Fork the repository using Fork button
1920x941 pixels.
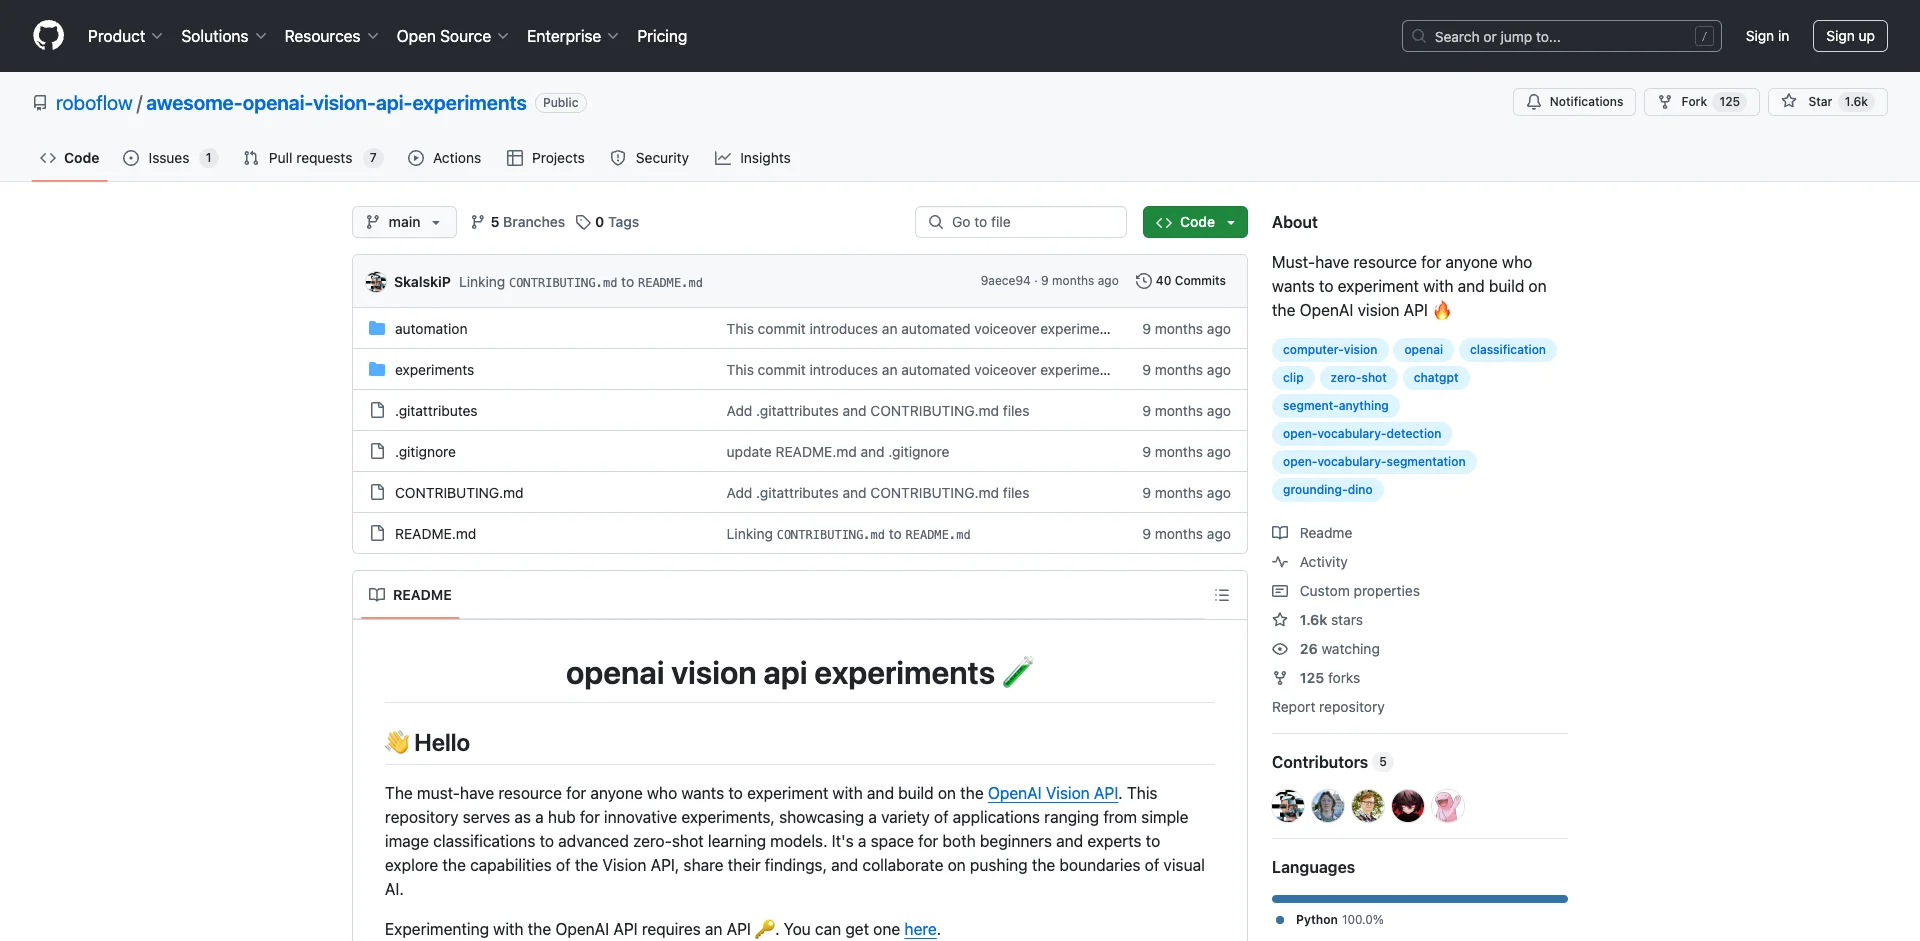pos(1701,102)
